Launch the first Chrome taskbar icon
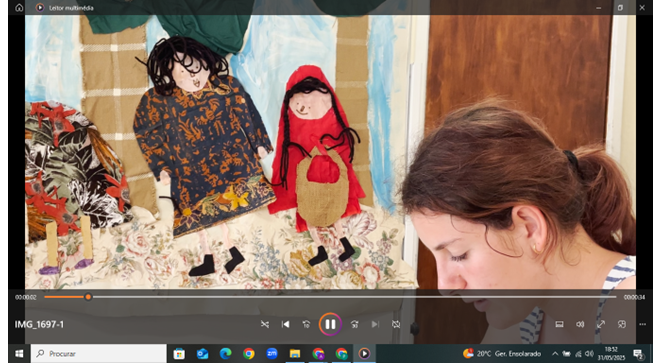Viewport: 657px width, 363px height. click(x=248, y=353)
